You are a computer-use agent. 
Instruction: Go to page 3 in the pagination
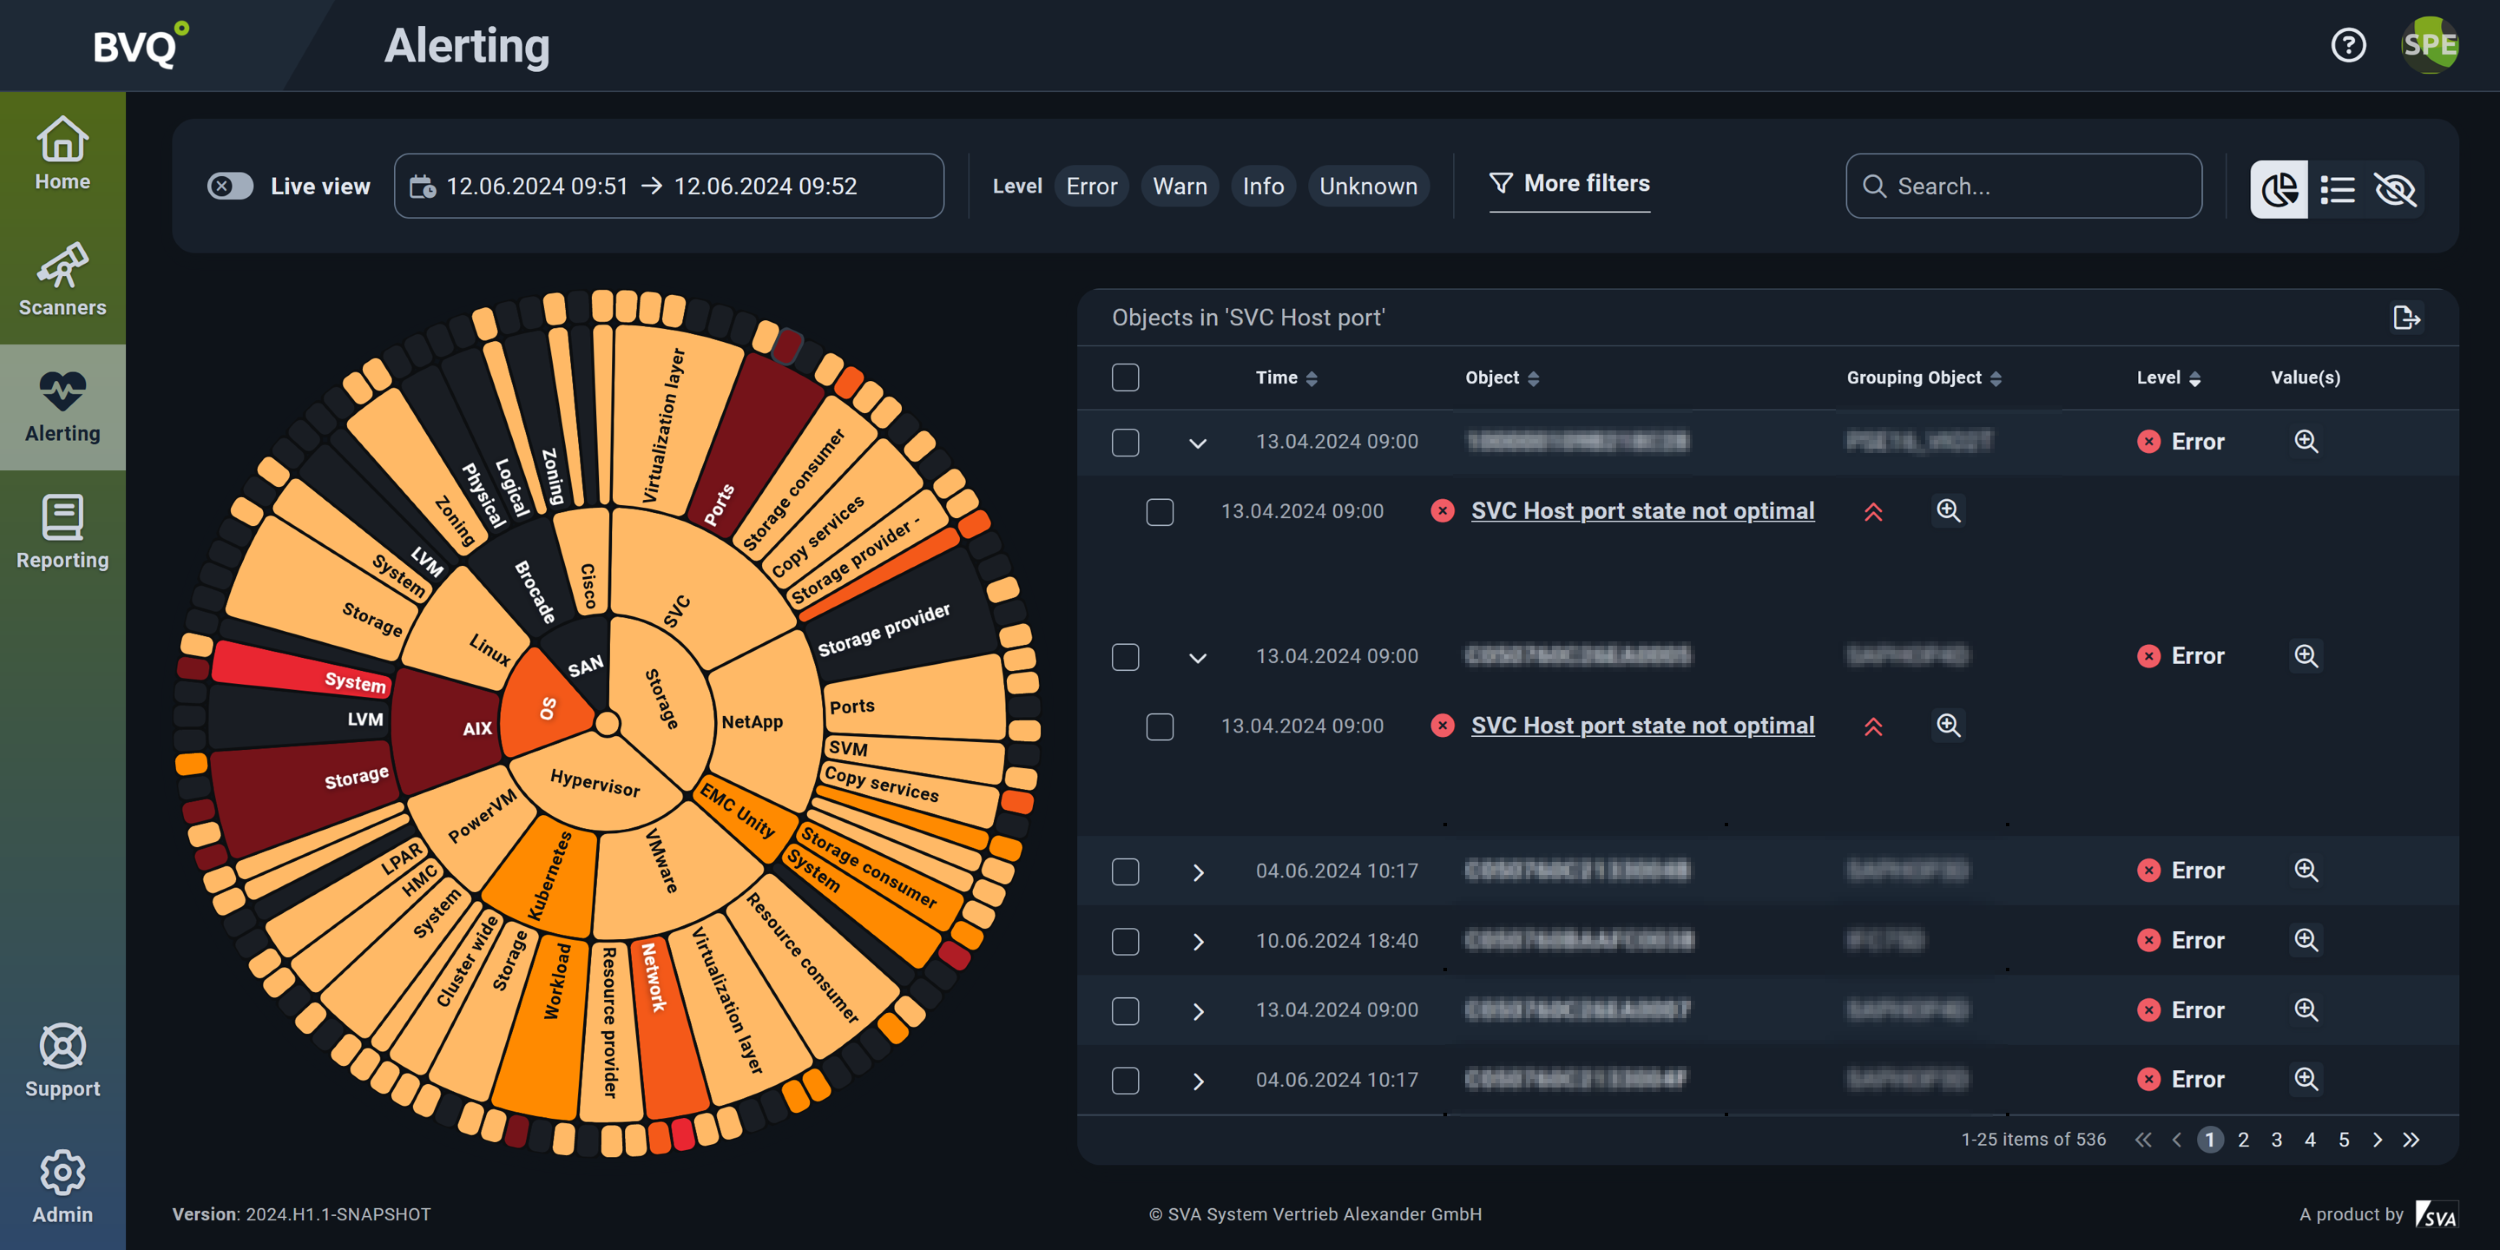tap(2276, 1140)
